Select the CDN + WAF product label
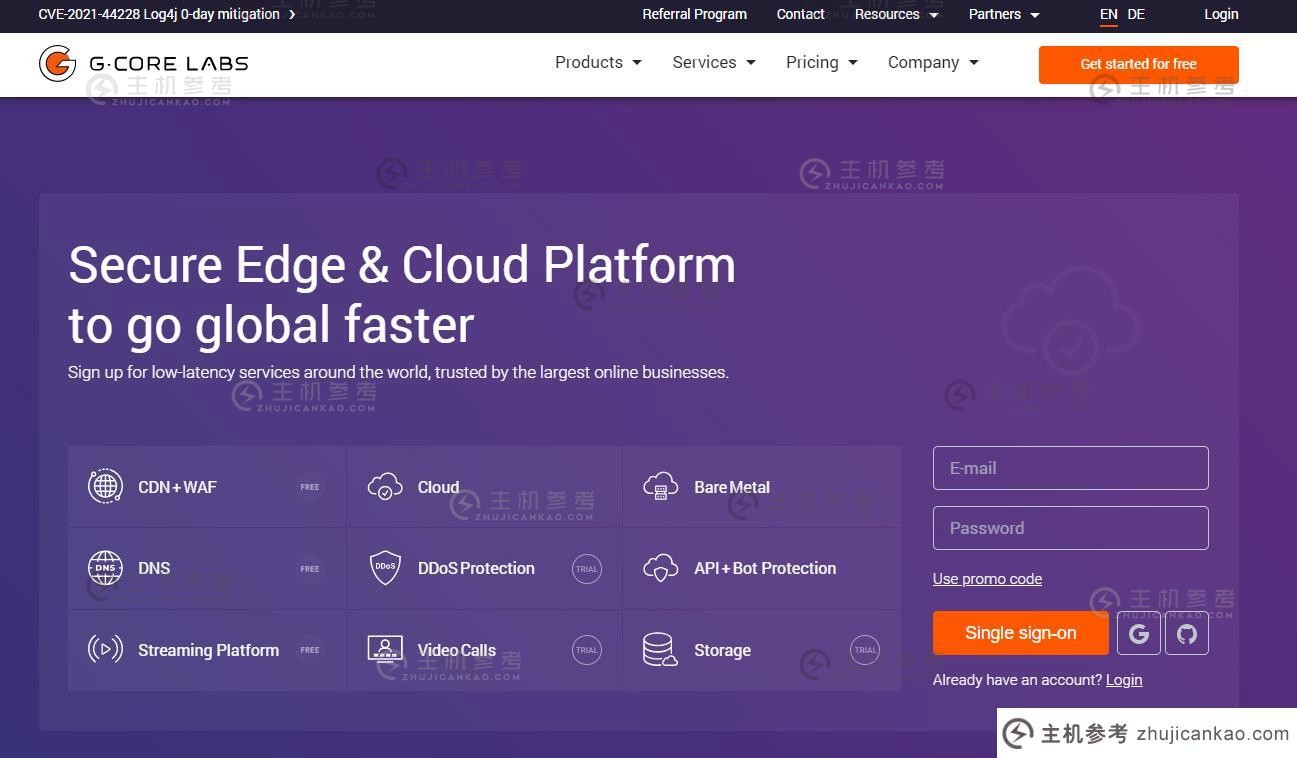 click(177, 487)
